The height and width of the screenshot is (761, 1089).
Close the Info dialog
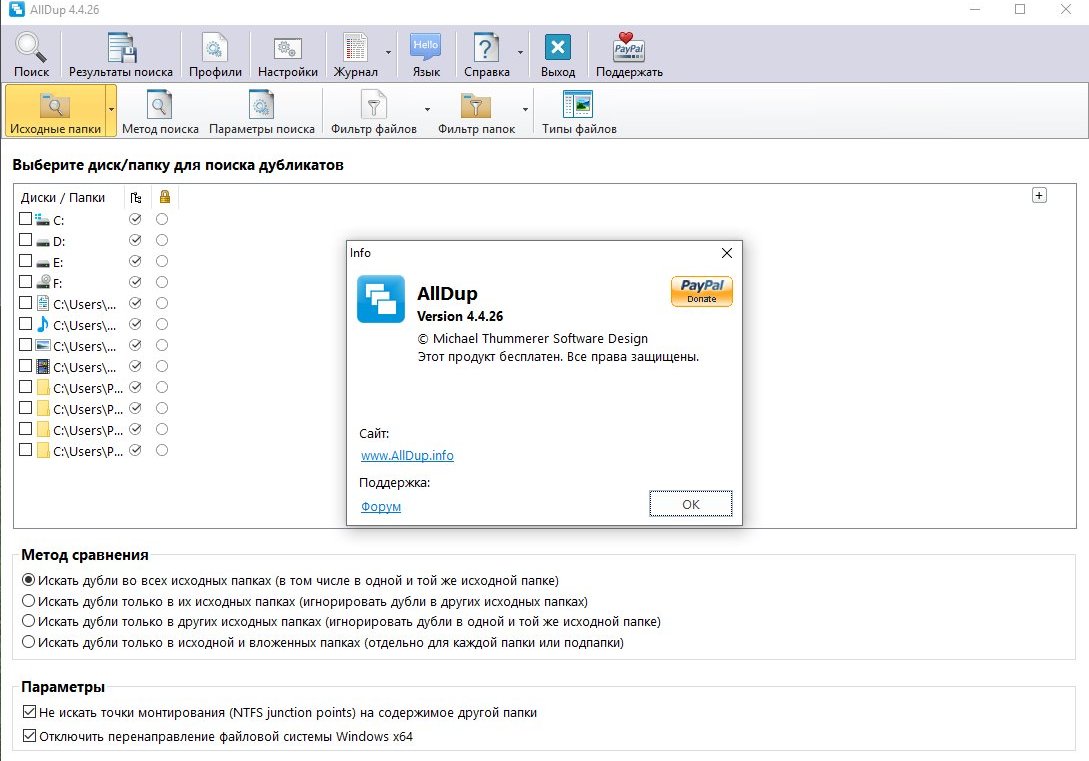click(726, 253)
